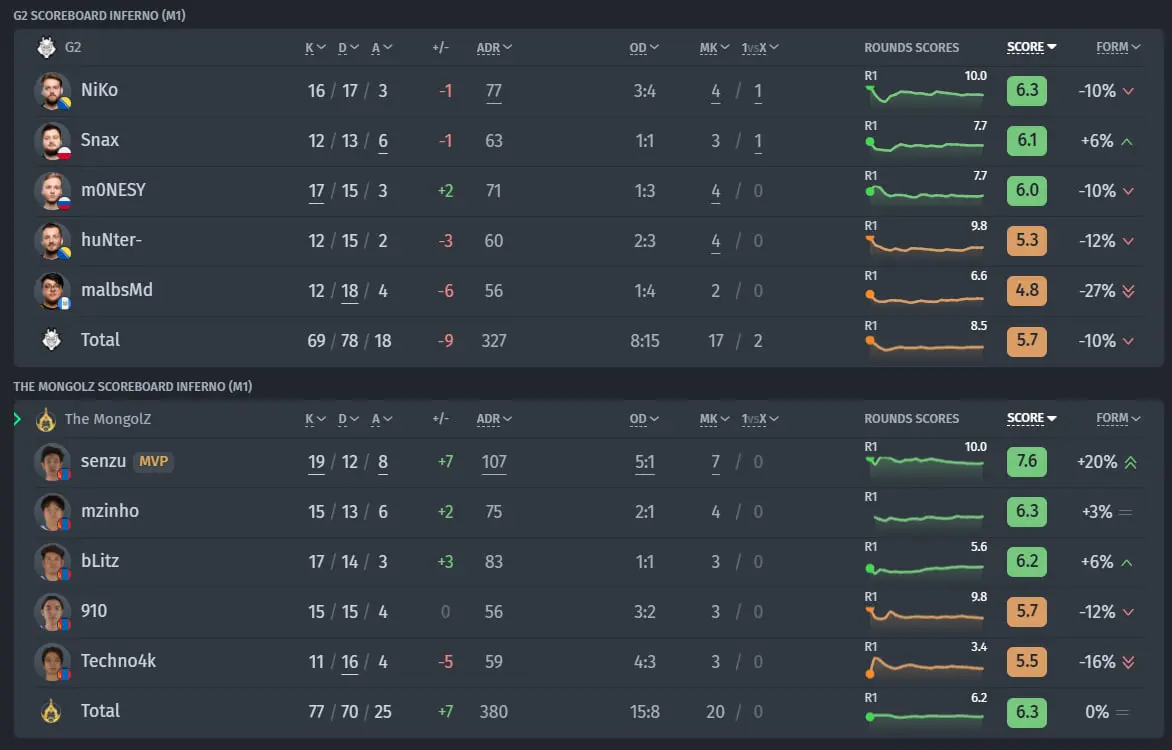Screen dimensions: 1172x750
Task: Open mzinho's player avatar
Action: coord(52,512)
